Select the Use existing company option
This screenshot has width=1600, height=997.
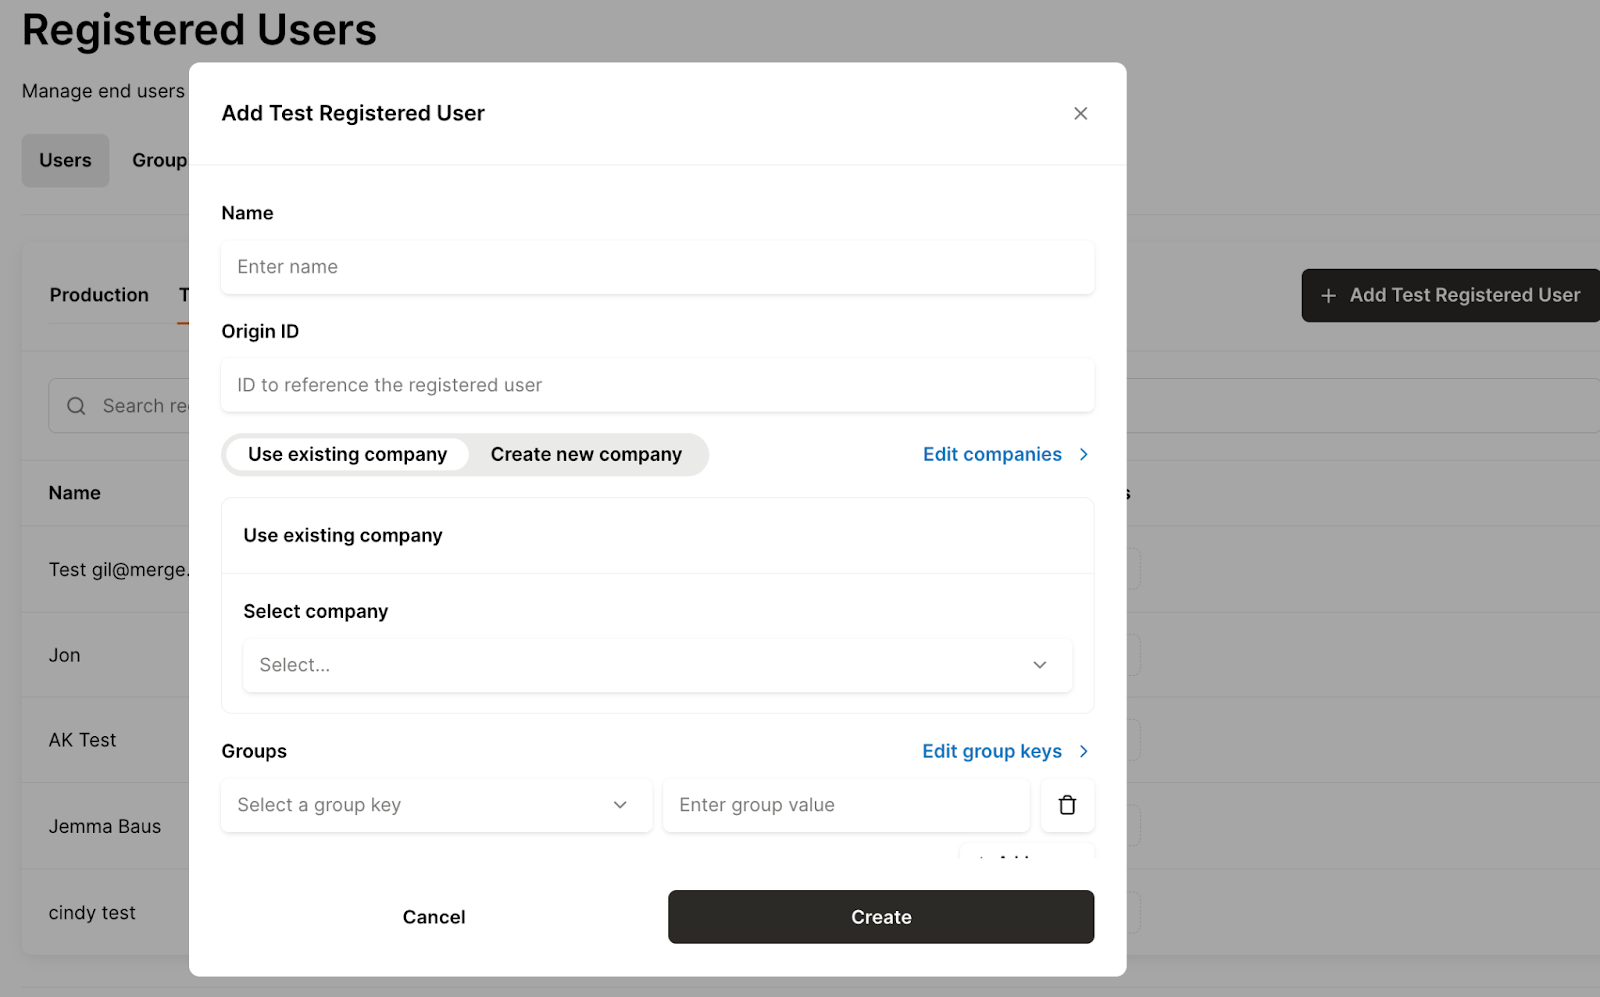point(346,454)
